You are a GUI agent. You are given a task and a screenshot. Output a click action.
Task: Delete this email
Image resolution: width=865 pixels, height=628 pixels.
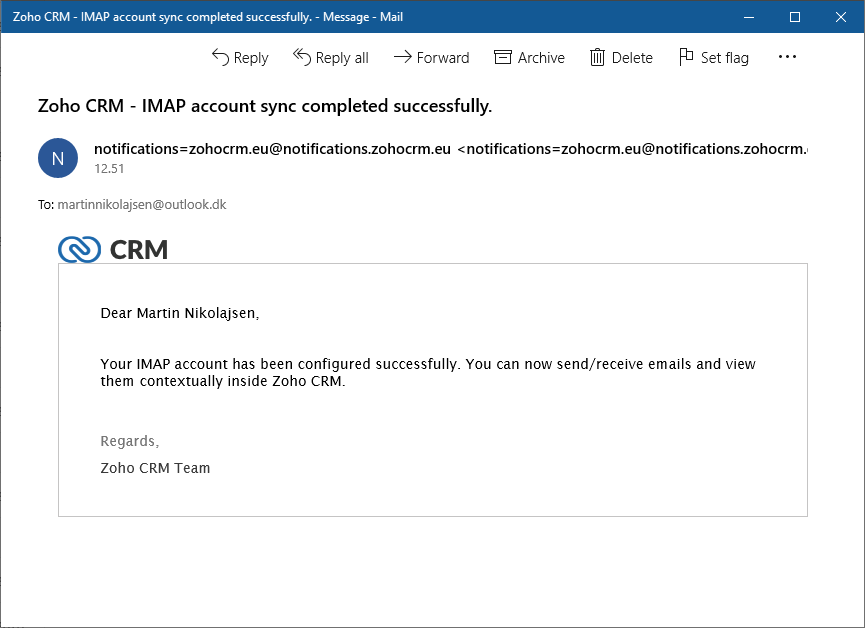click(621, 57)
